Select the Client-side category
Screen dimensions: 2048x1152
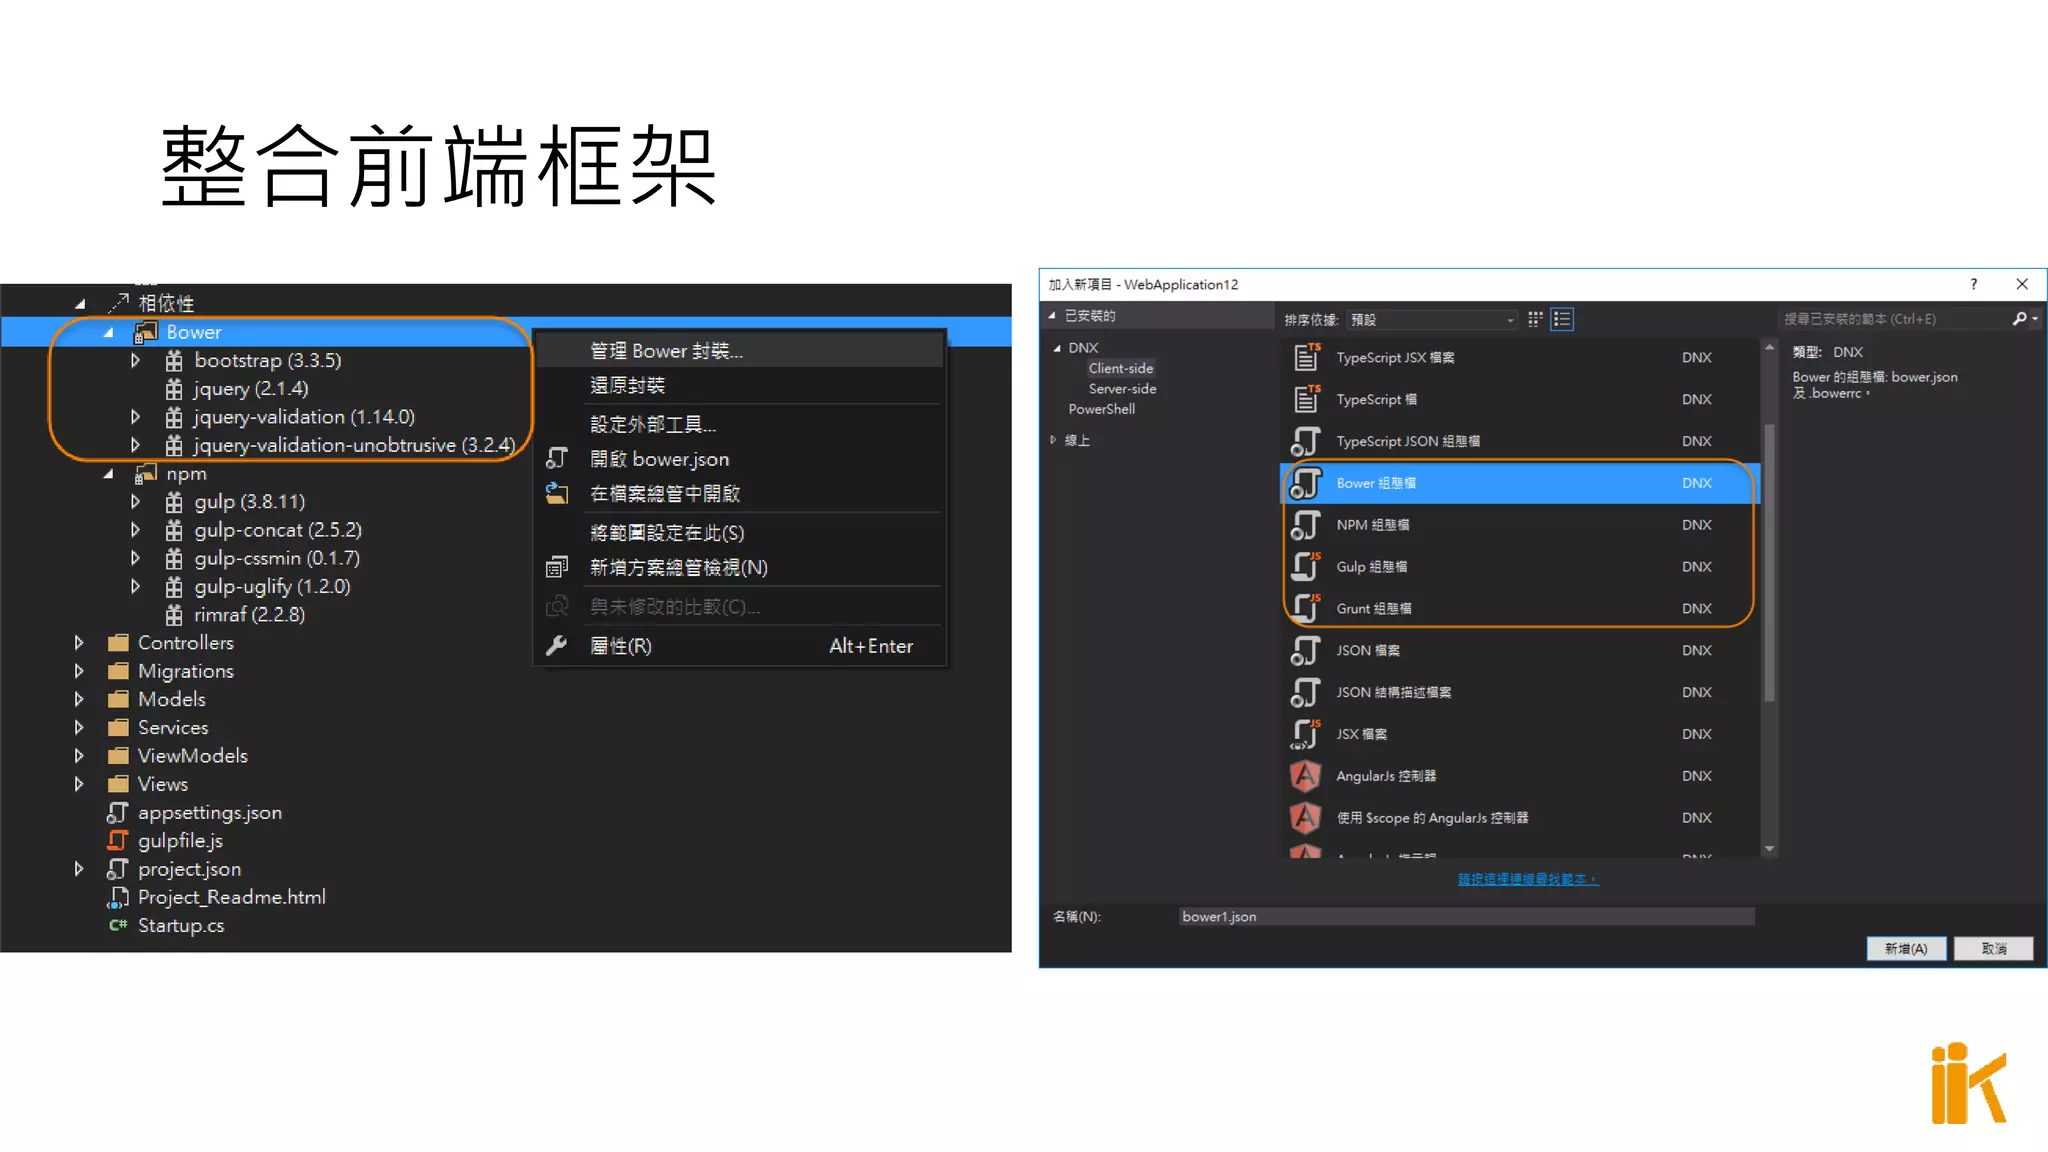1120,368
